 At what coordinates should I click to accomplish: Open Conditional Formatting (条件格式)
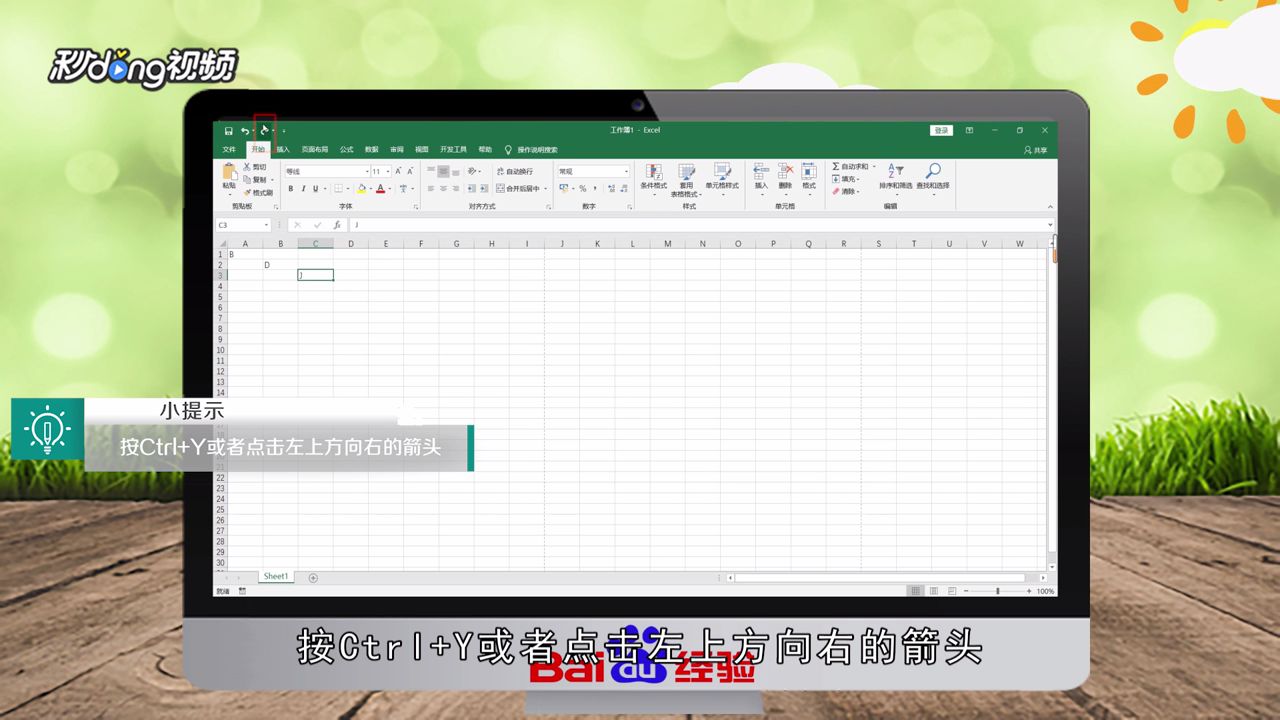click(653, 178)
